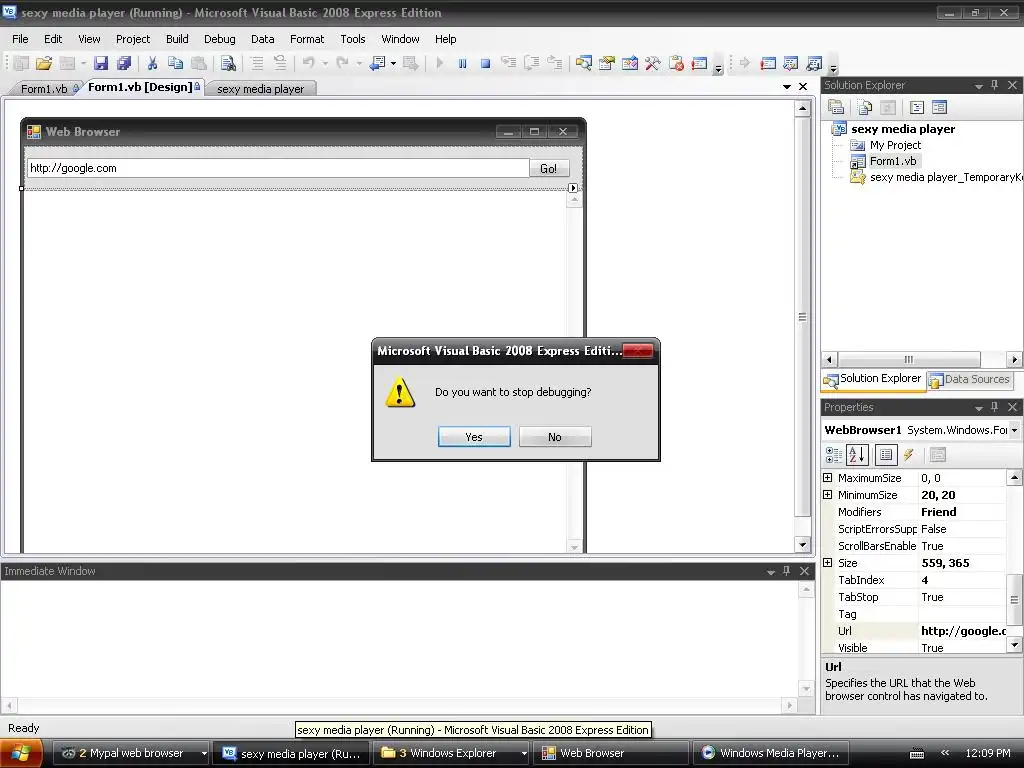Open the Data menu

pyautogui.click(x=263, y=39)
